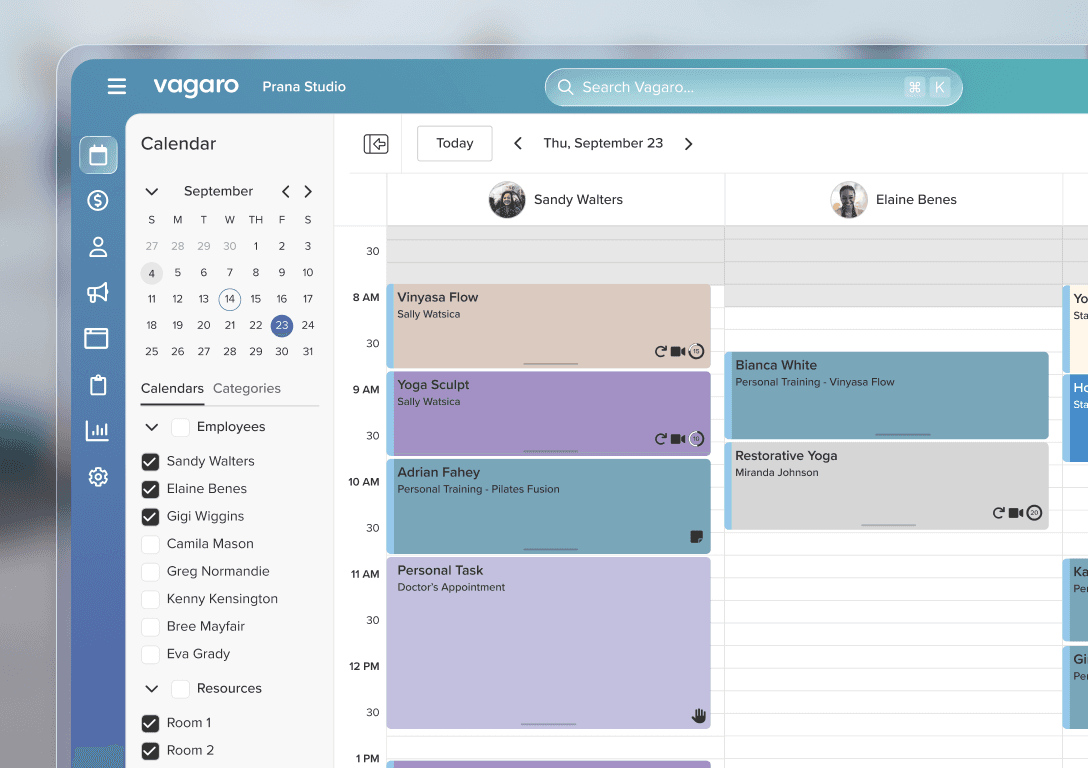Uncheck the Room 1 resource checkbox
Image resolution: width=1088 pixels, height=768 pixels.
pos(151,723)
